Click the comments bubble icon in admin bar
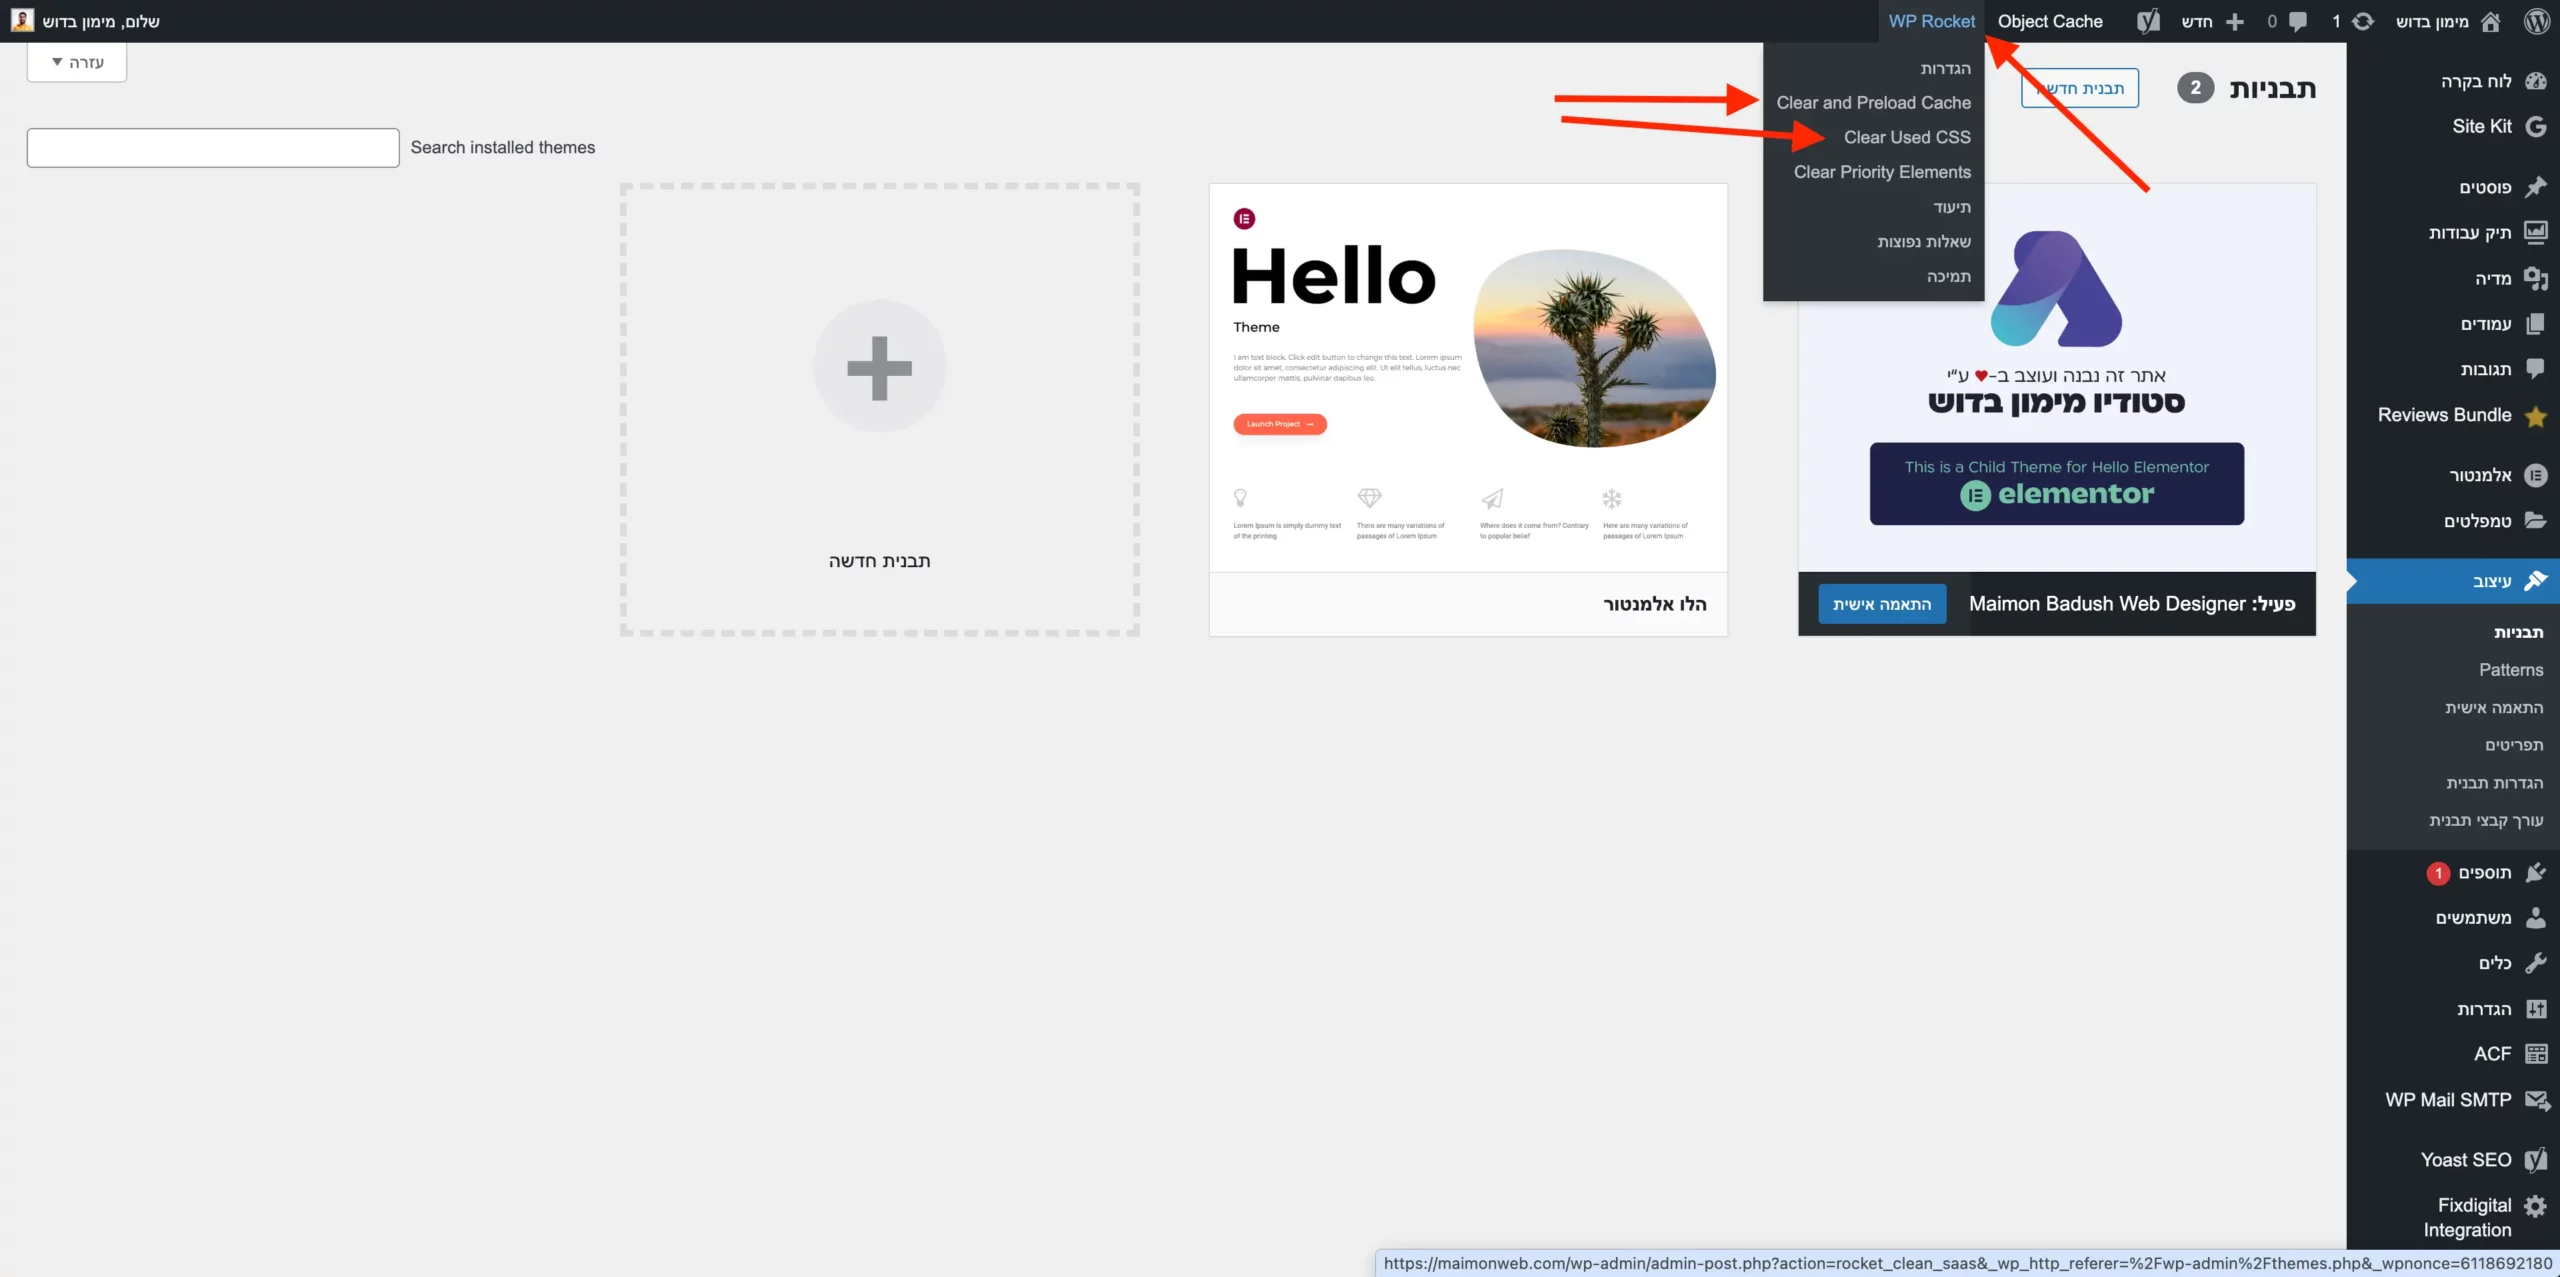This screenshot has width=2560, height=1277. coord(2298,21)
